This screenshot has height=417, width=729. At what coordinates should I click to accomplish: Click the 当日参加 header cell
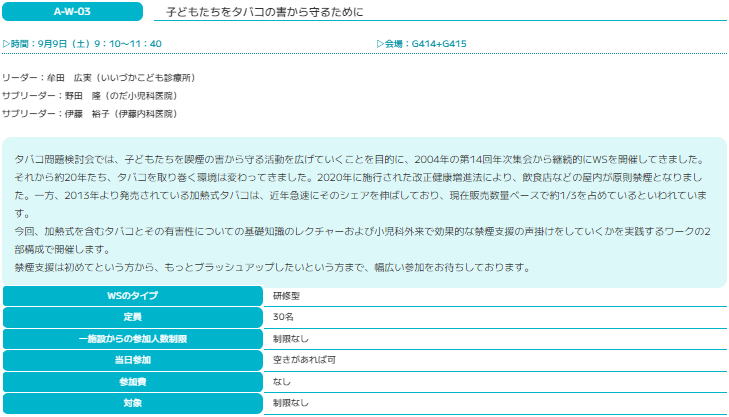coord(132,360)
